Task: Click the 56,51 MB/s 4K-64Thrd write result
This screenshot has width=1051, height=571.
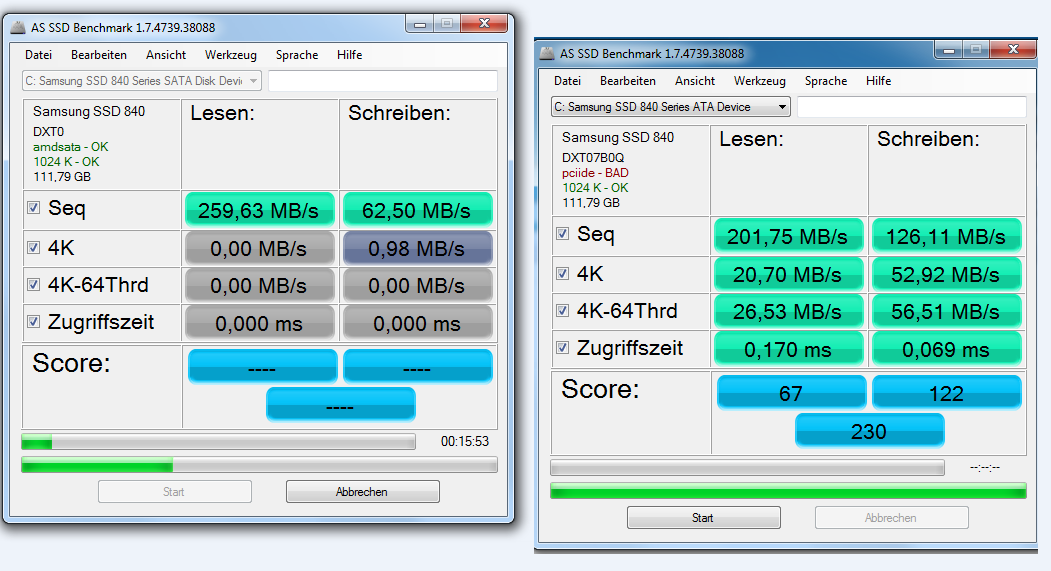Action: click(x=946, y=312)
